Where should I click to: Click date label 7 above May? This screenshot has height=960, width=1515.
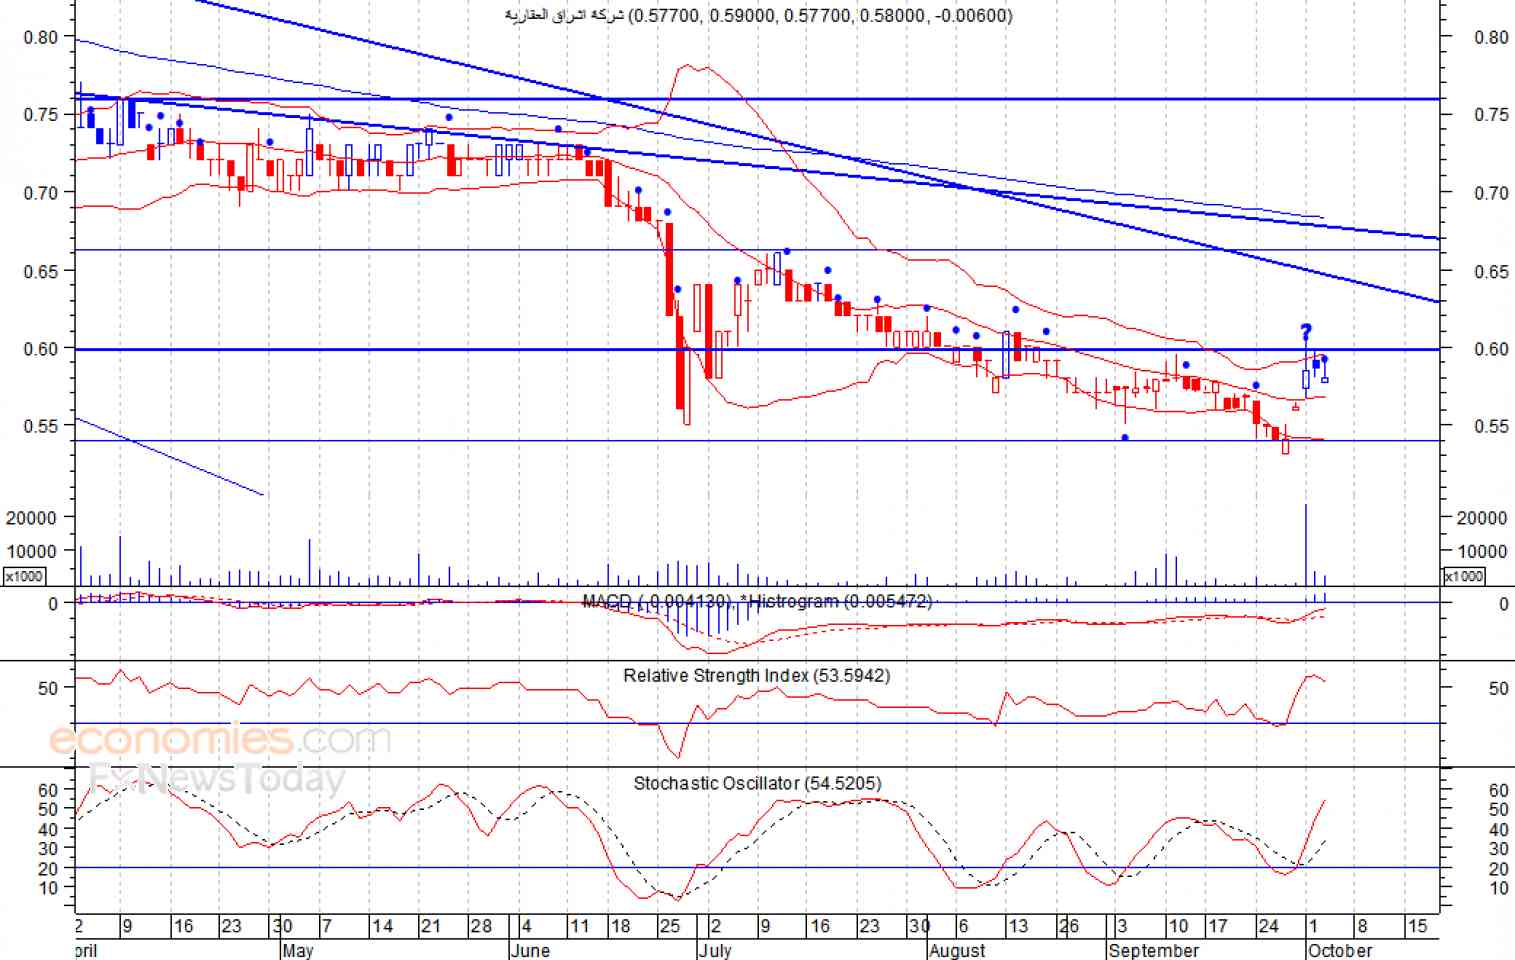click(x=327, y=926)
